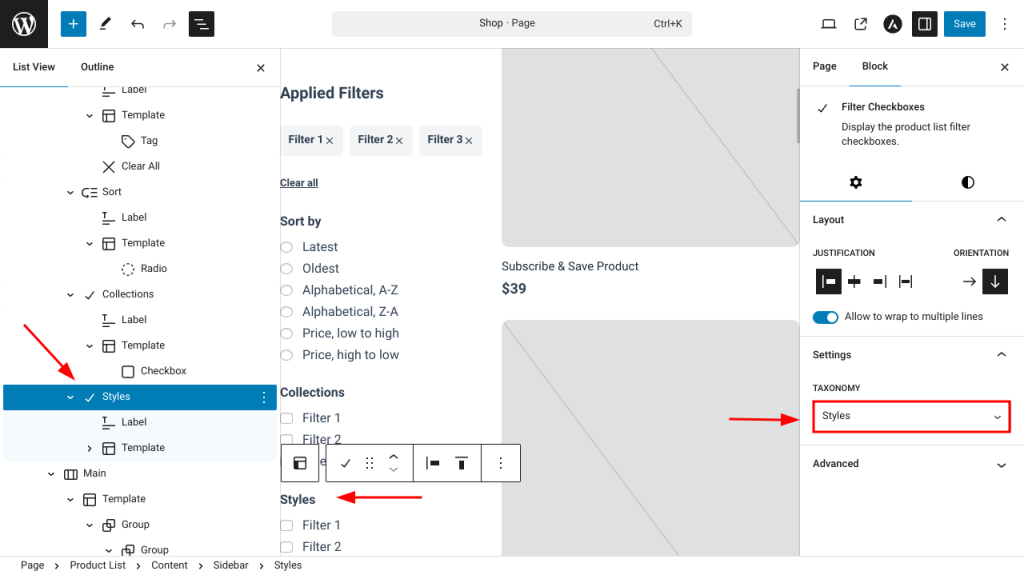Toggle Allow to wrap to multiple lines
Screen dimensions: 1024x575
826,317
